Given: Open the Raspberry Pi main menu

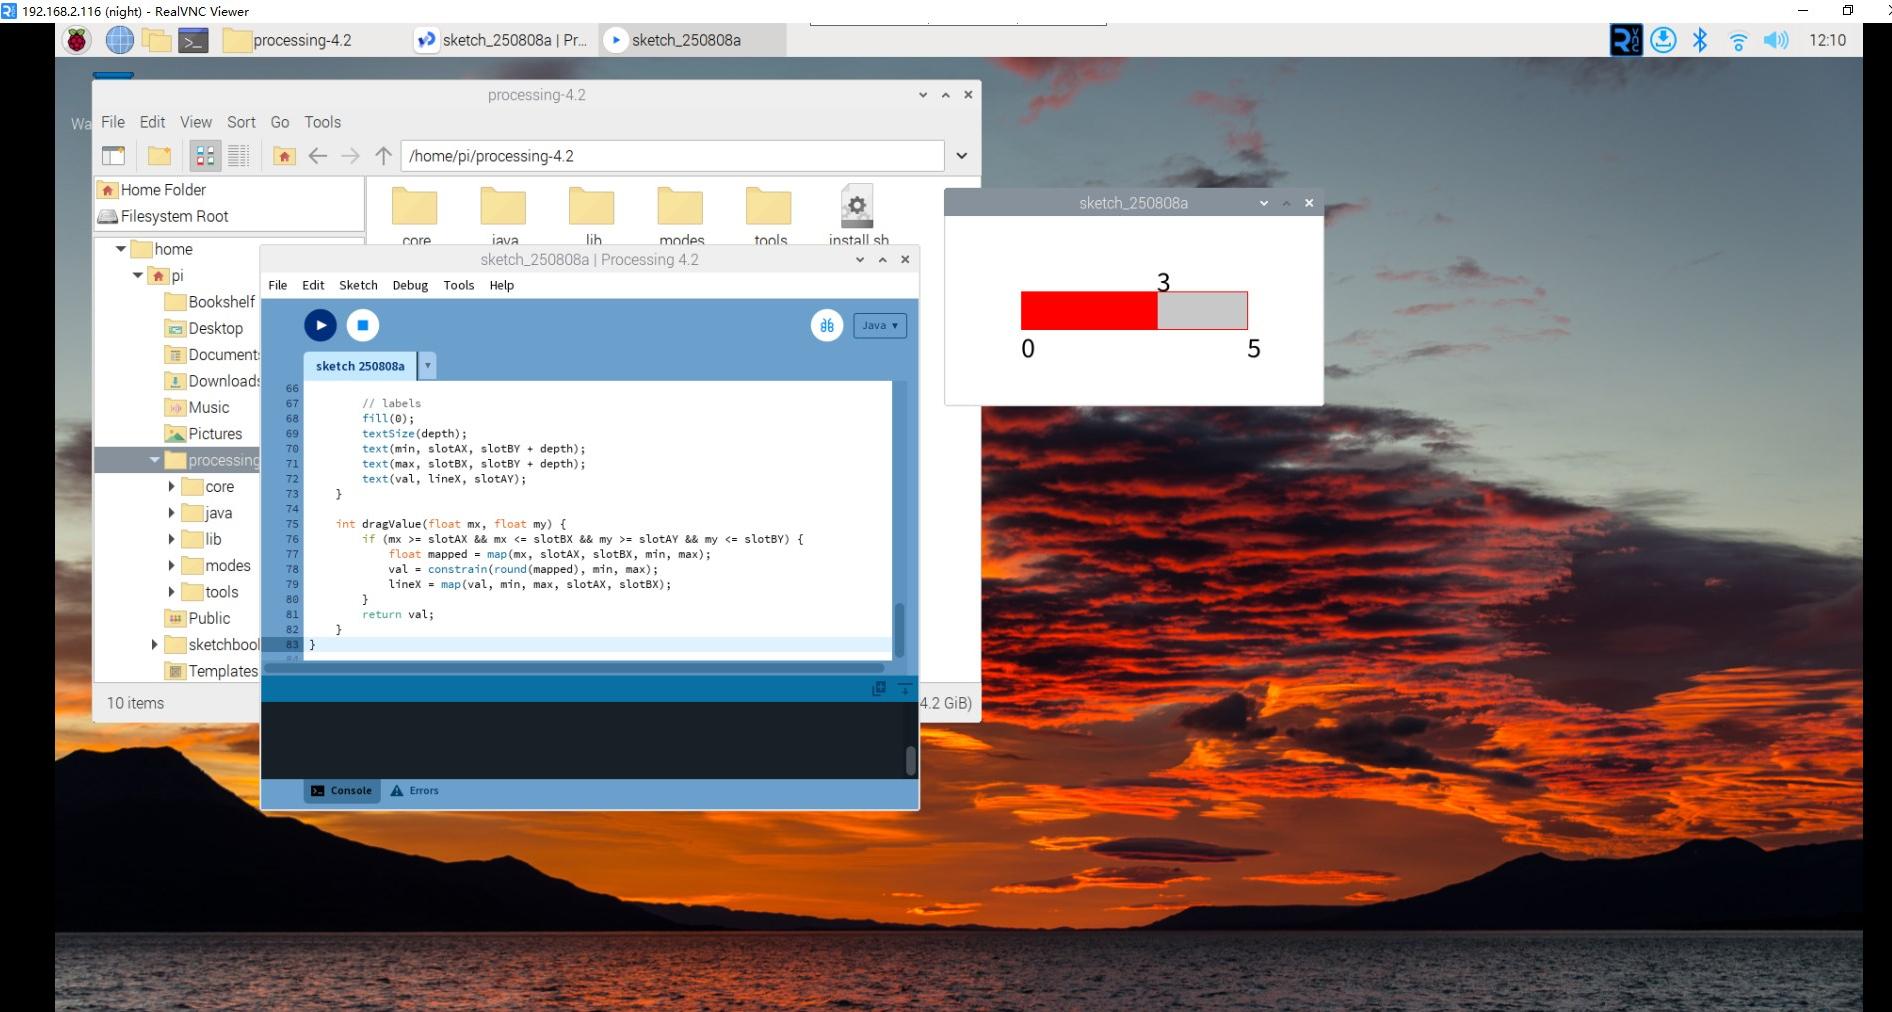Looking at the screenshot, I should [x=77, y=40].
